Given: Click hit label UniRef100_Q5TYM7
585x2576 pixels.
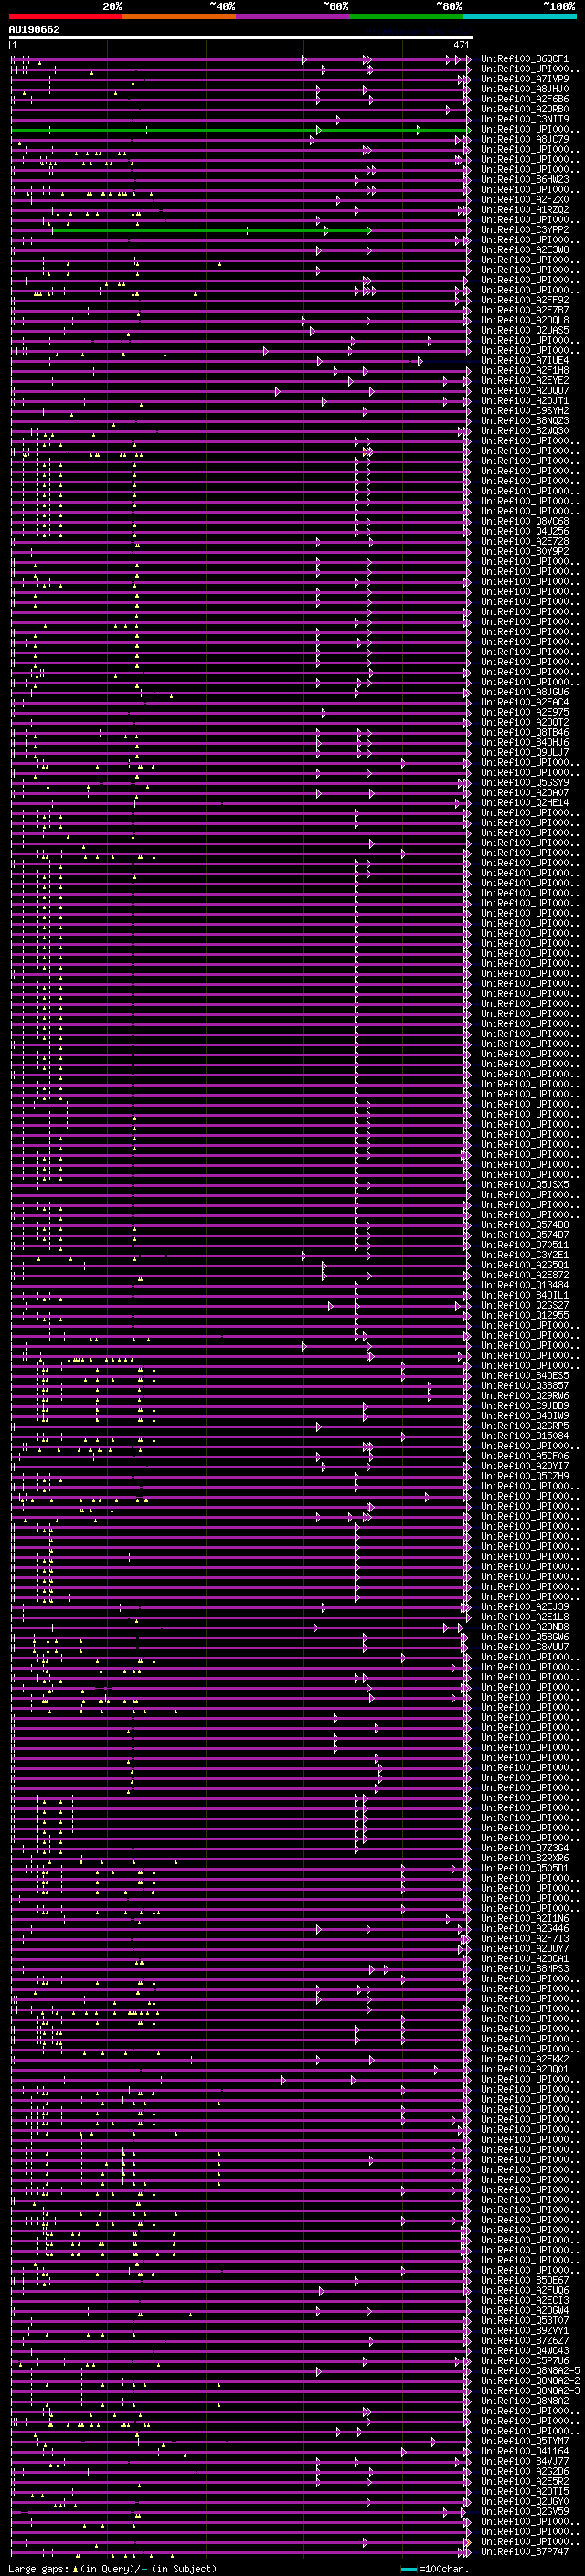Looking at the screenshot, I should pos(525,2440).
